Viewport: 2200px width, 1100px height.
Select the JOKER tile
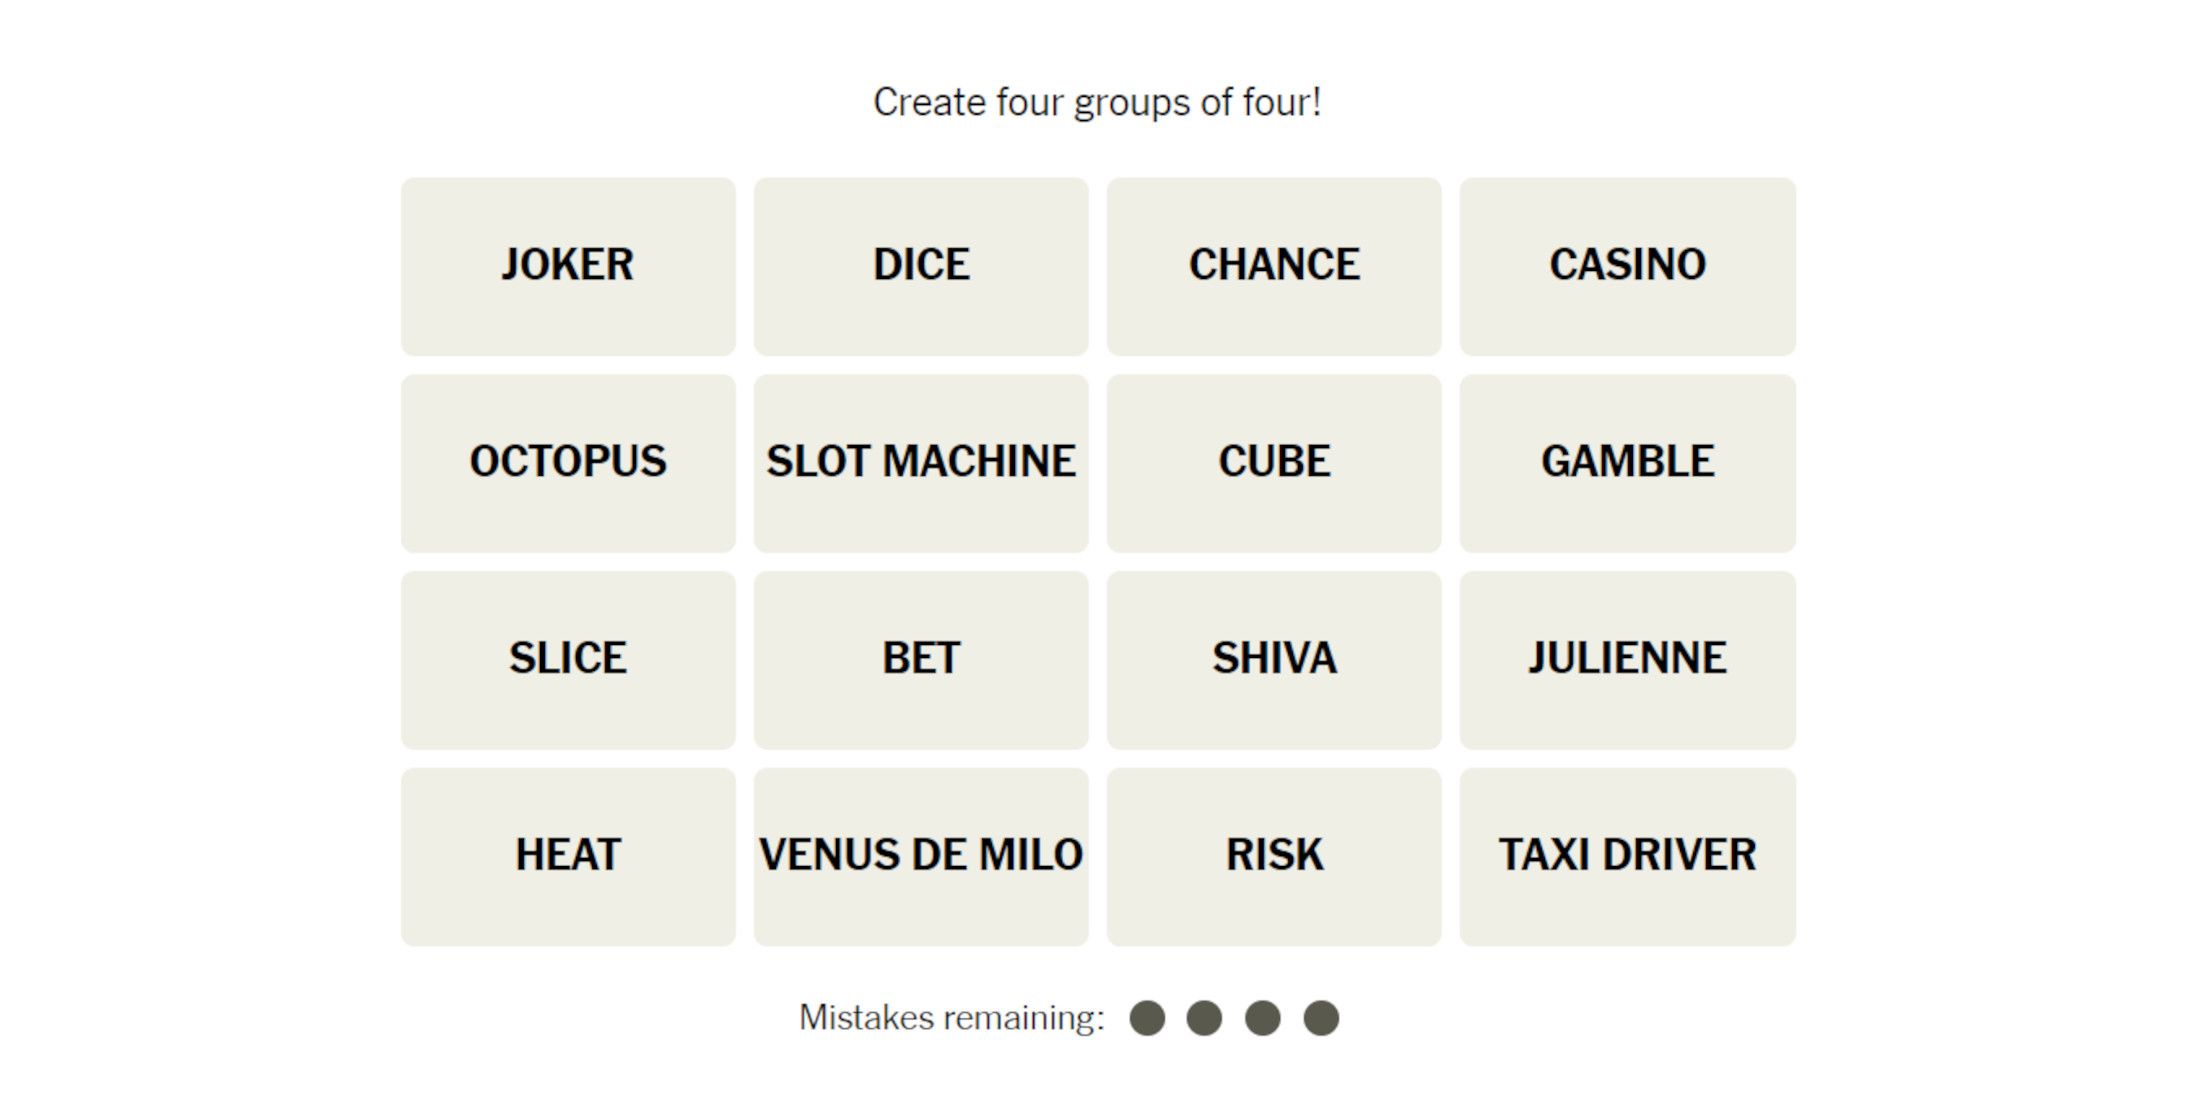tap(568, 266)
